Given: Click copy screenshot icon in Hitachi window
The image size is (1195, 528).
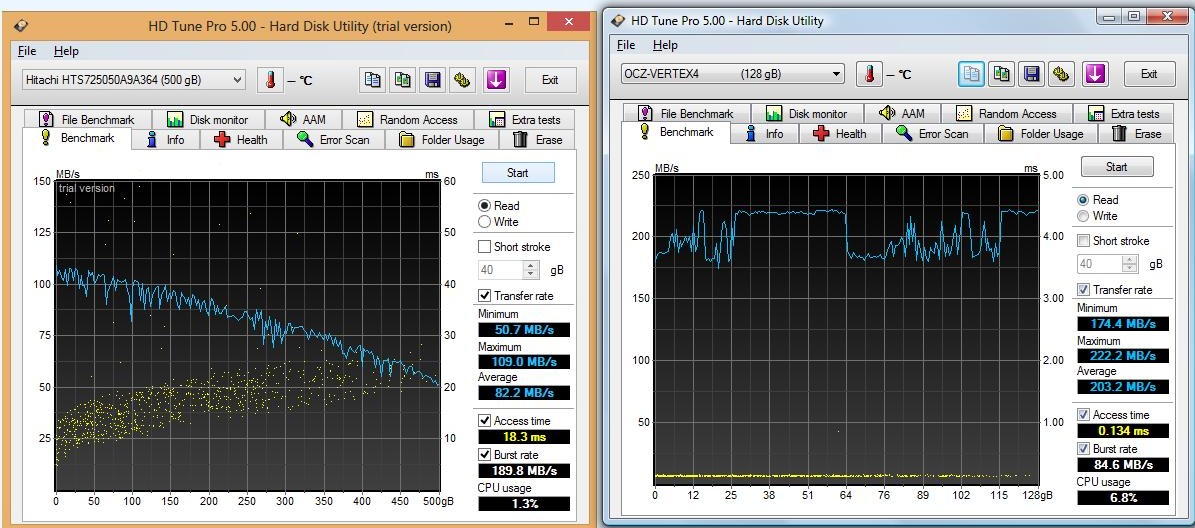Looking at the screenshot, I should 403,79.
